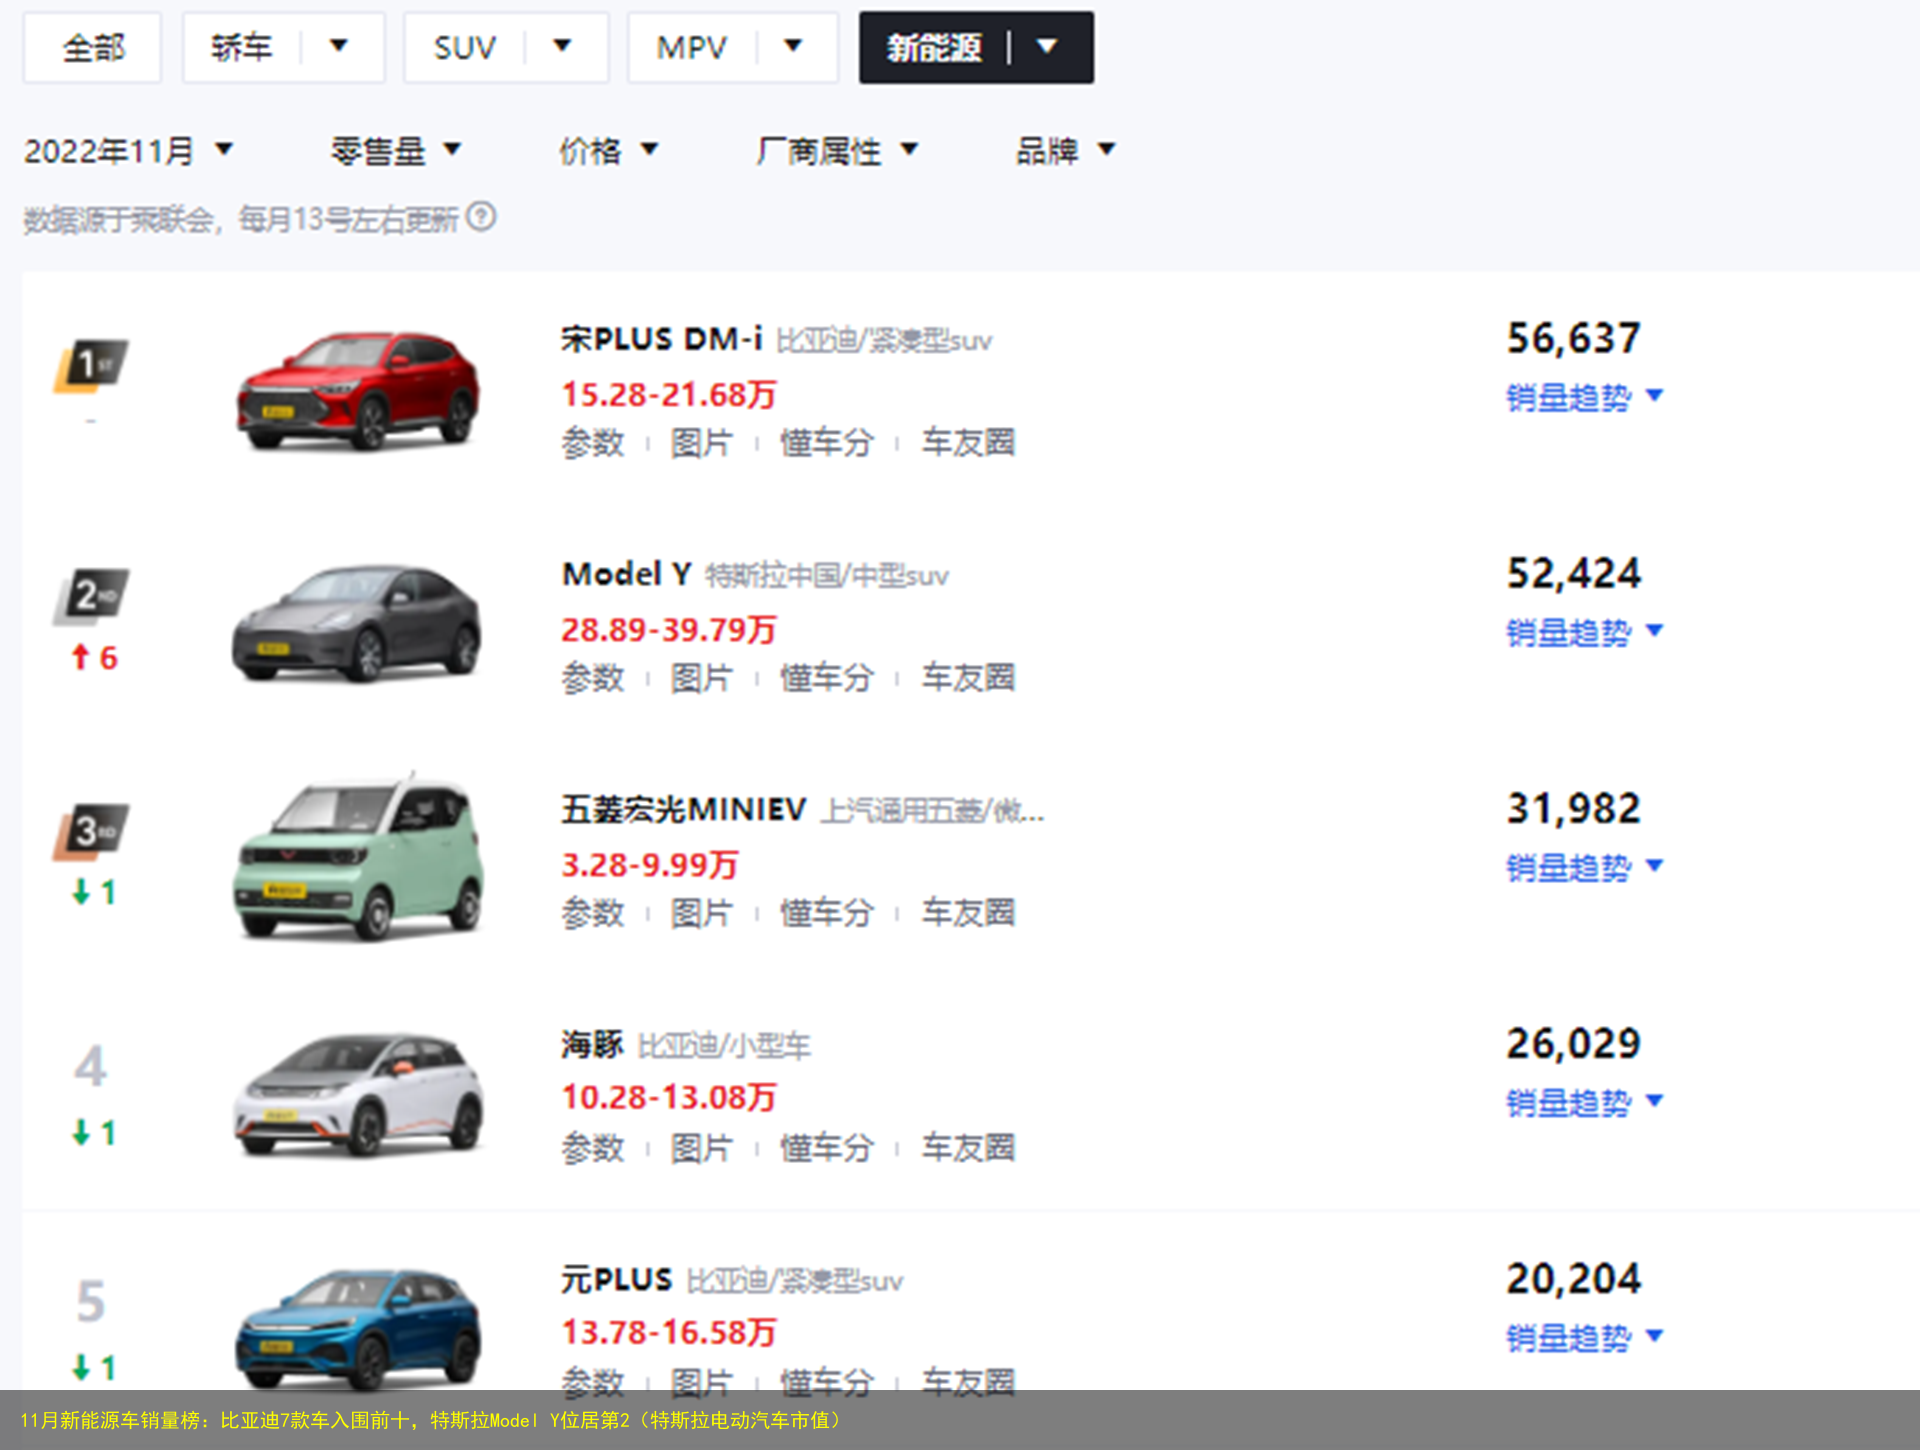Image resolution: width=1920 pixels, height=1450 pixels.
Task: Open 图片 for 五菱宏光MINIEV
Action: pos(701,912)
